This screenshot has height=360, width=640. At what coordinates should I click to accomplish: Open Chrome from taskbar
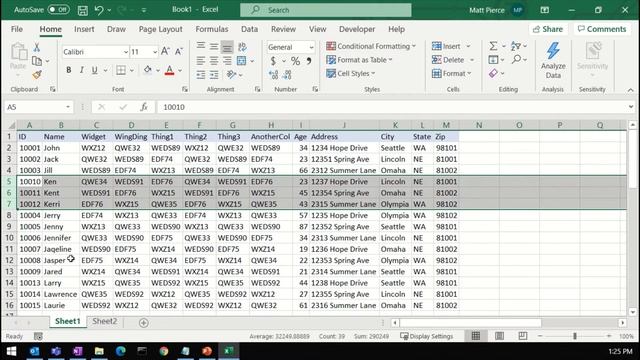pyautogui.click(x=164, y=351)
